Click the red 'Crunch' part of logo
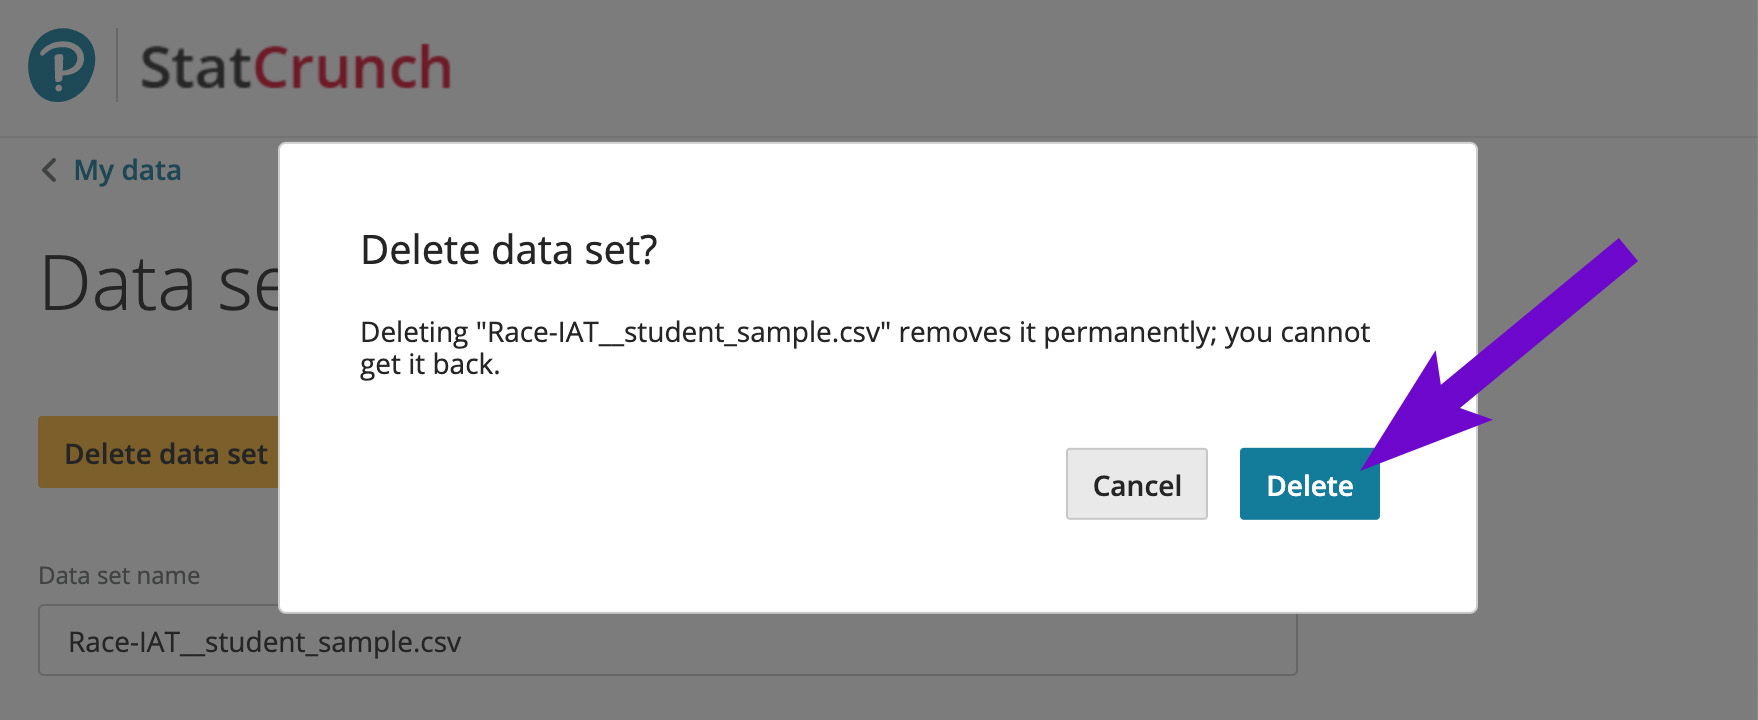 point(352,68)
